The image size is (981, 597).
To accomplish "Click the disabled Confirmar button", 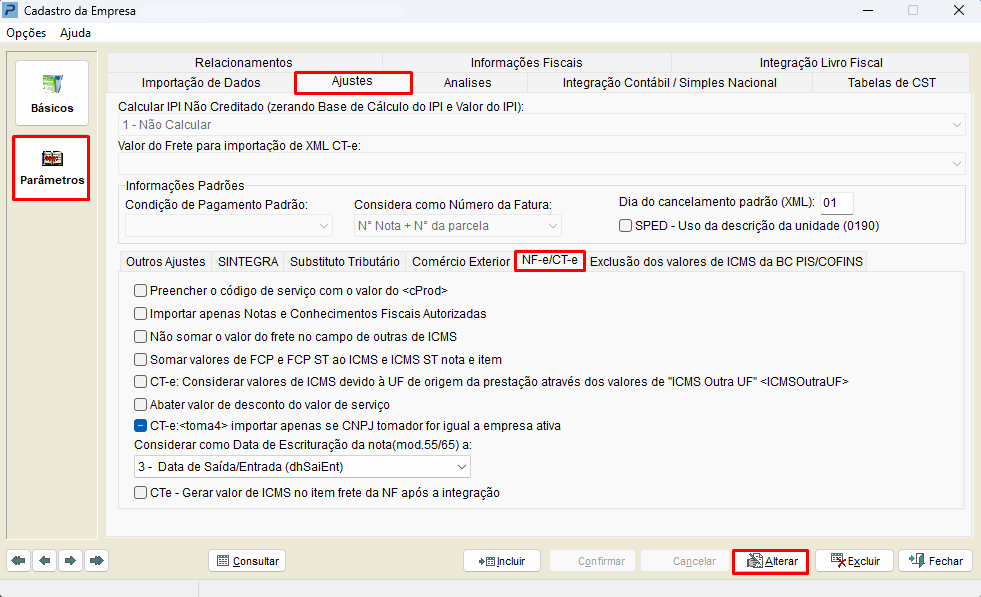I will 592,561.
